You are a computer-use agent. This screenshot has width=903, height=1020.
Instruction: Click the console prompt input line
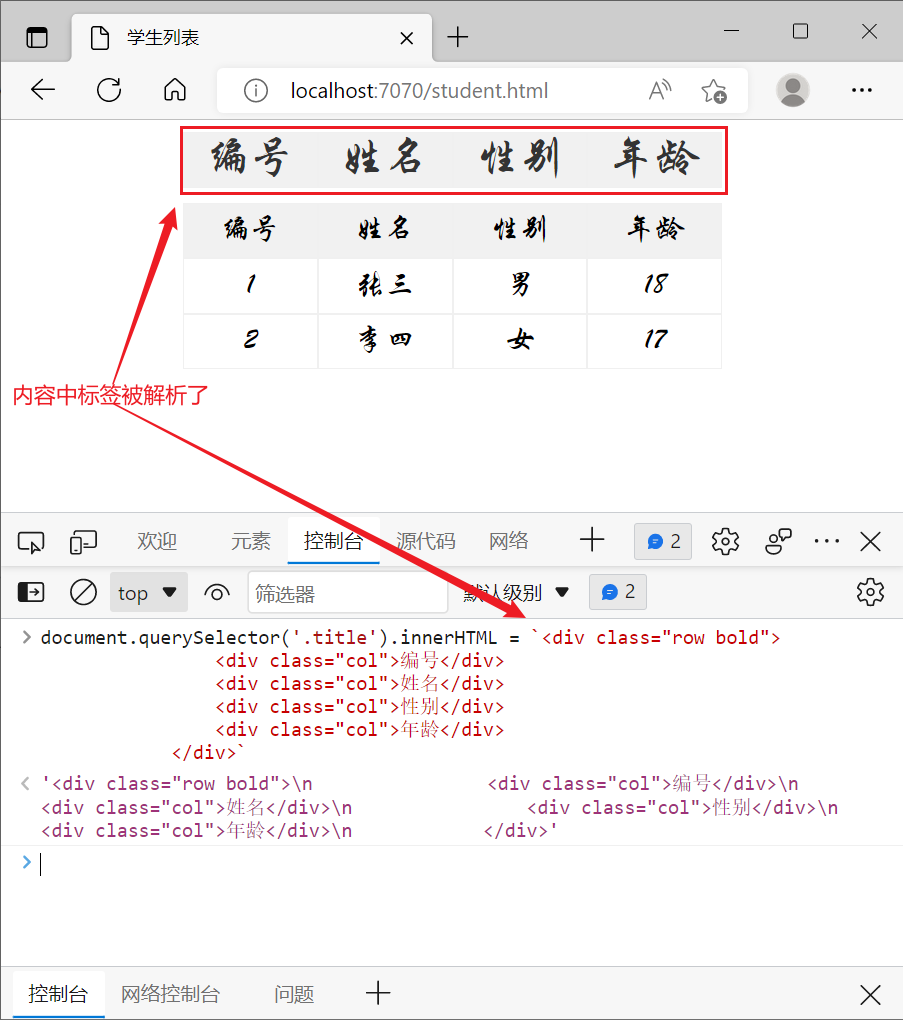pyautogui.click(x=452, y=864)
